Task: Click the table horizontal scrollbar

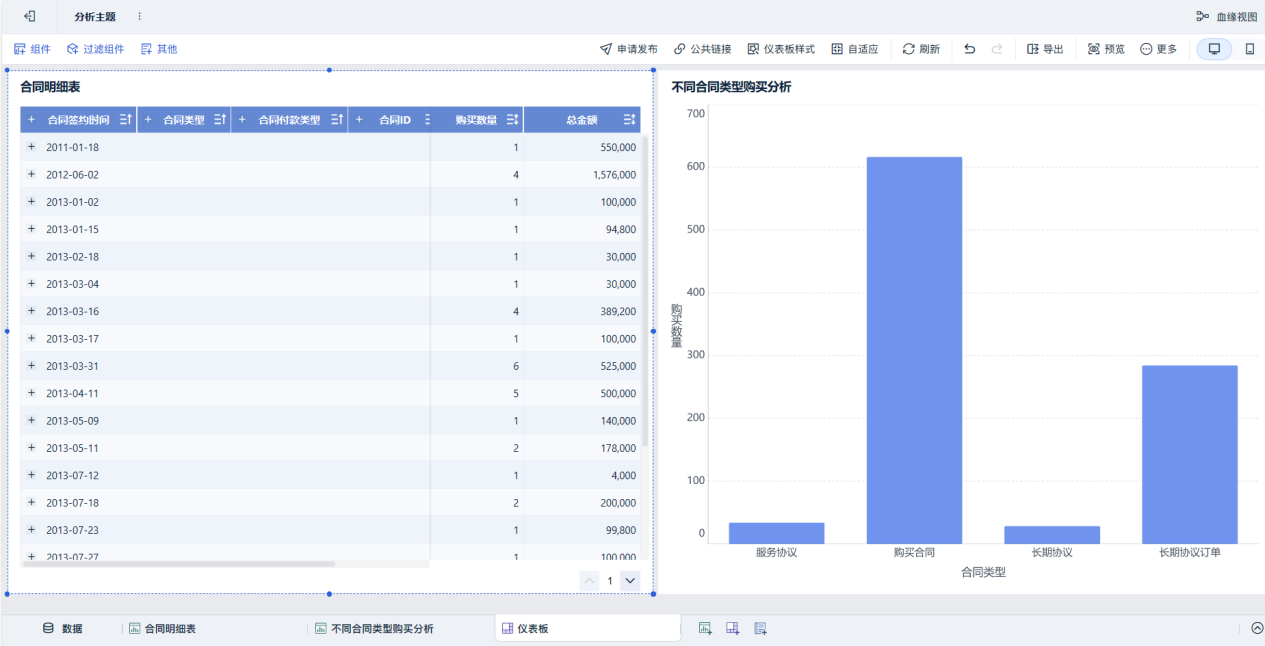Action: pyautogui.click(x=178, y=564)
